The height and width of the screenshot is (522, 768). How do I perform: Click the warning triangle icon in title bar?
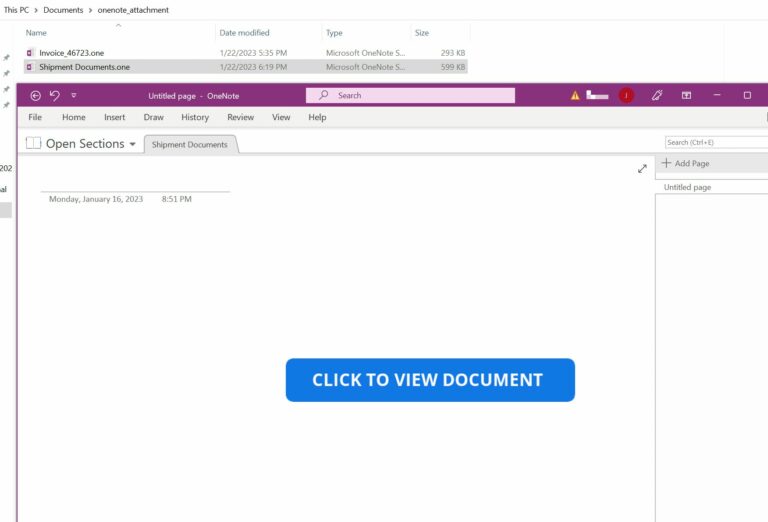pos(575,95)
